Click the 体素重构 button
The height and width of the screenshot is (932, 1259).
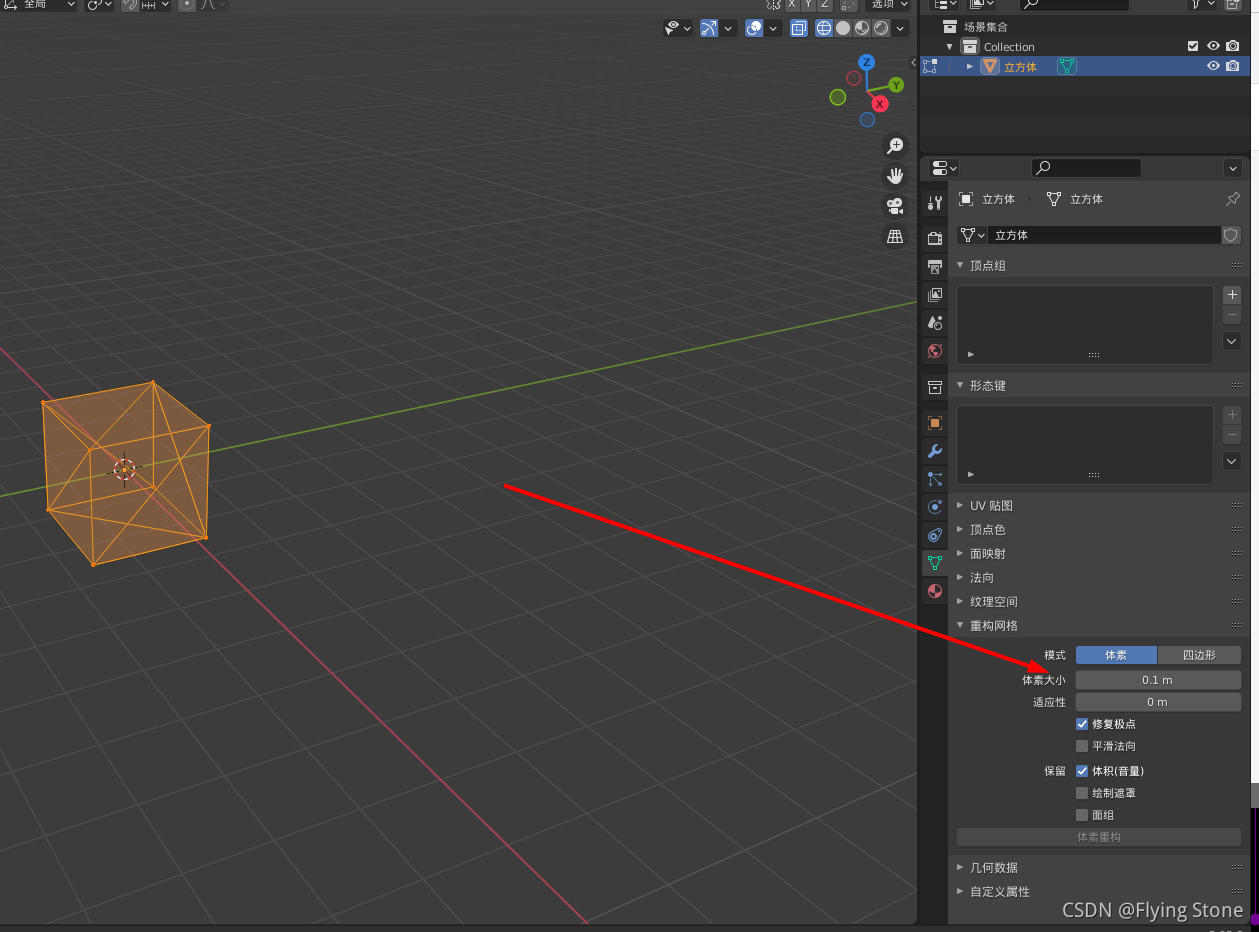(1099, 837)
